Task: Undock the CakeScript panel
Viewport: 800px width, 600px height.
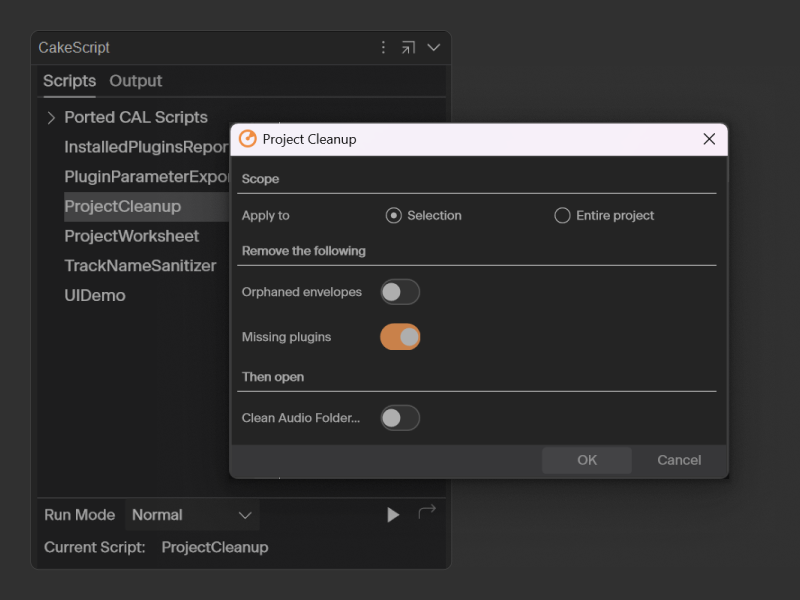Action: (x=408, y=47)
